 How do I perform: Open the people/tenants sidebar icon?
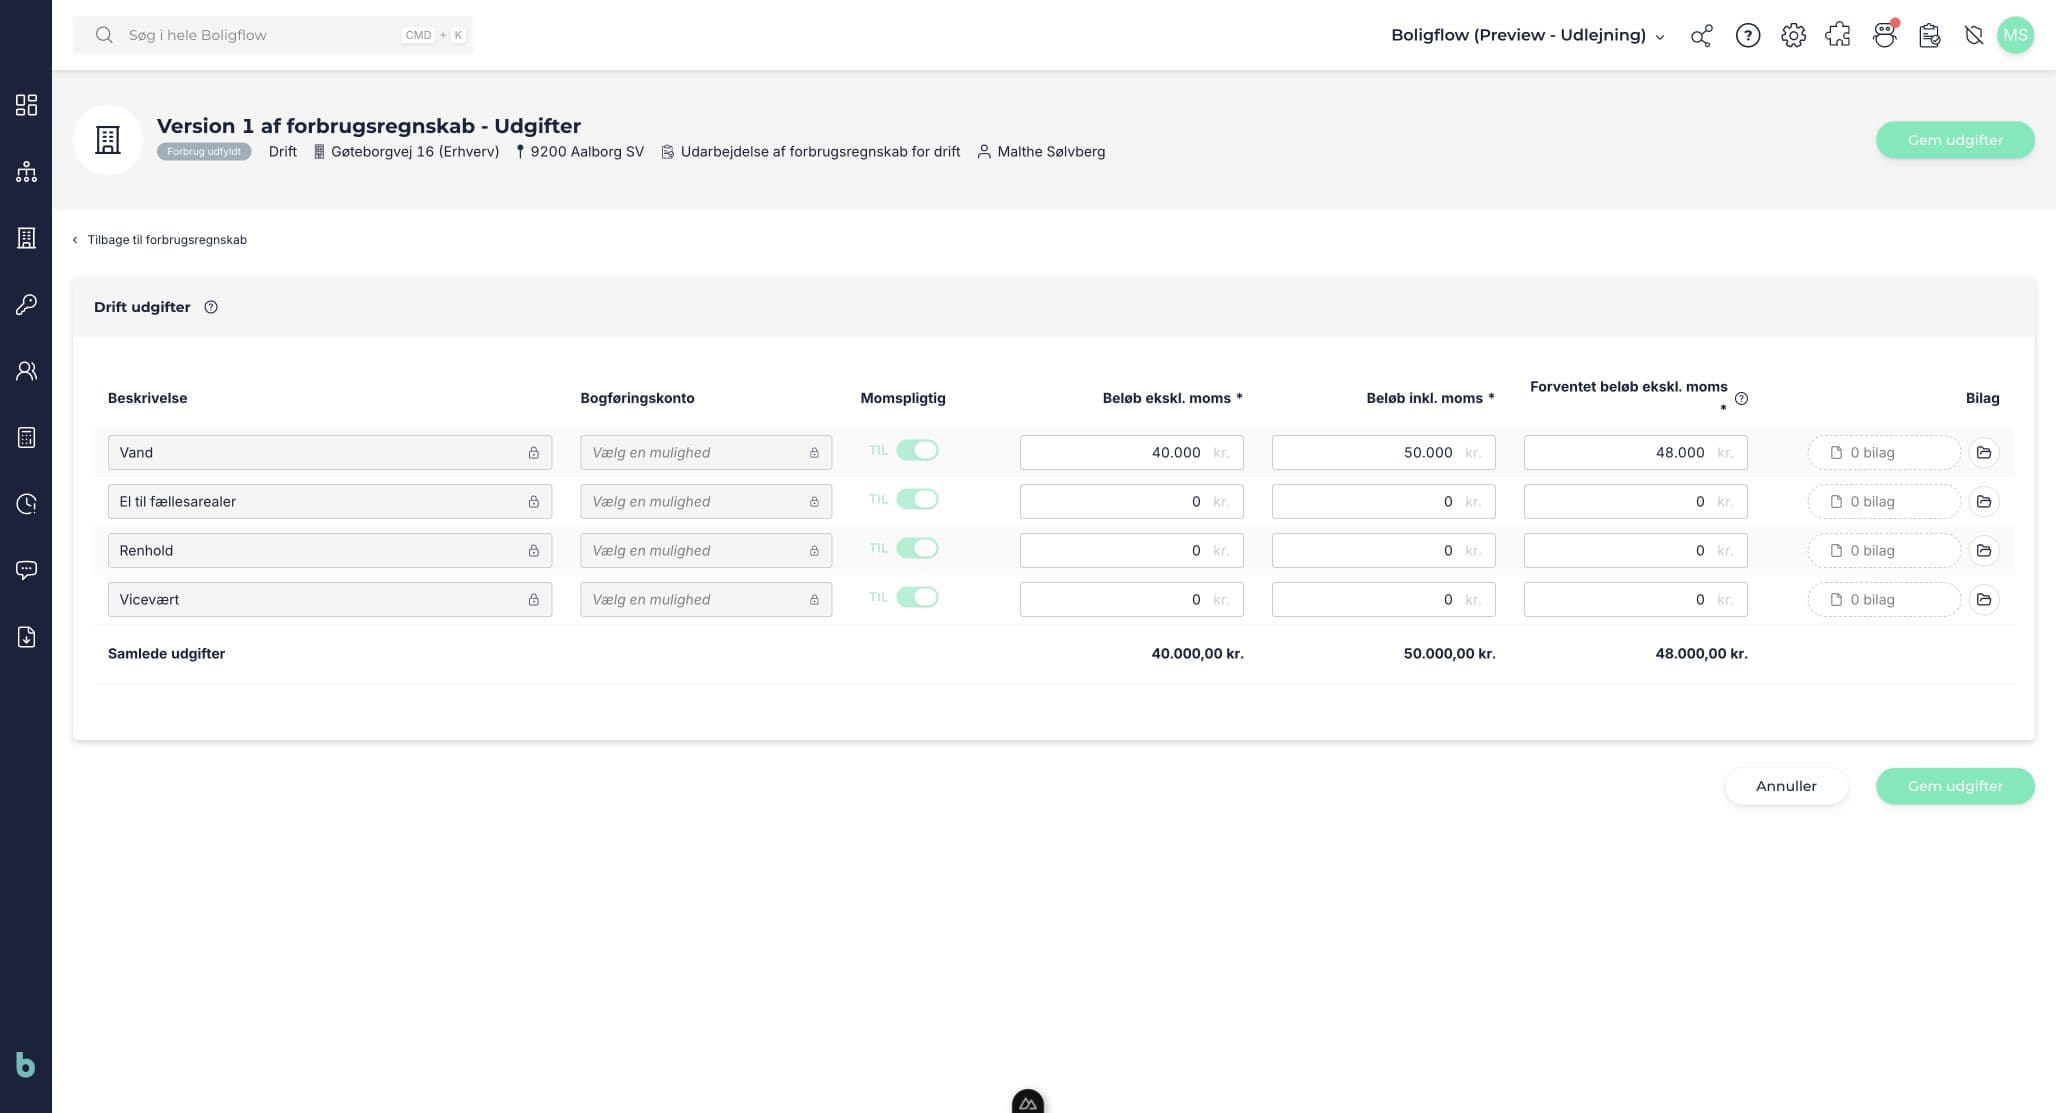(x=26, y=371)
